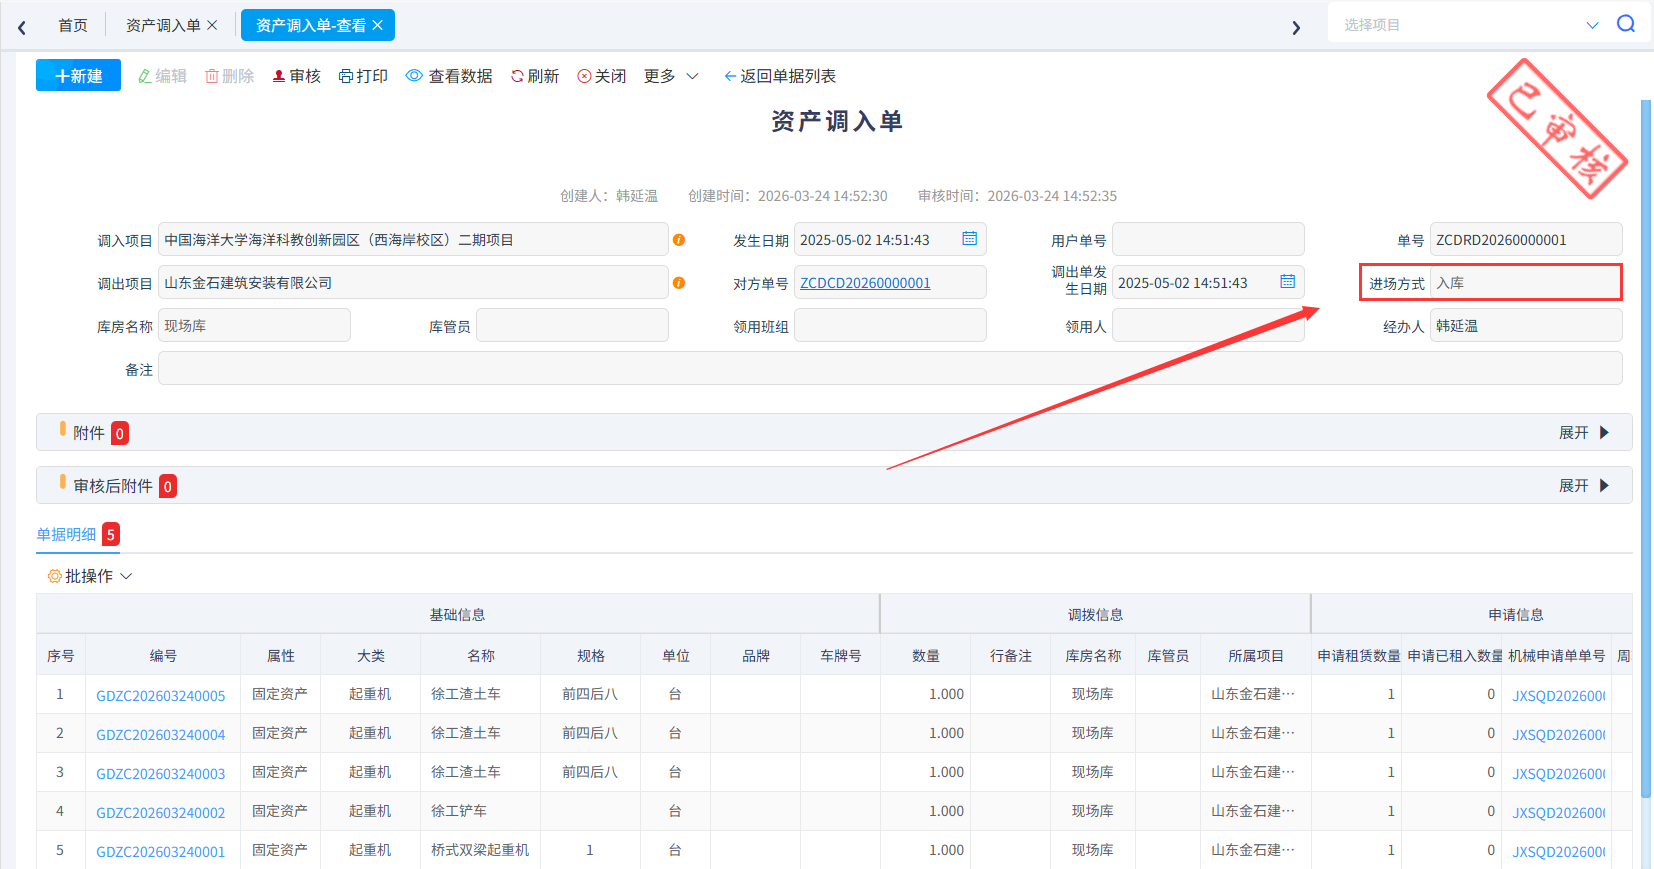Open the 选择项目 dropdown selector
The image size is (1654, 869).
1470,25
